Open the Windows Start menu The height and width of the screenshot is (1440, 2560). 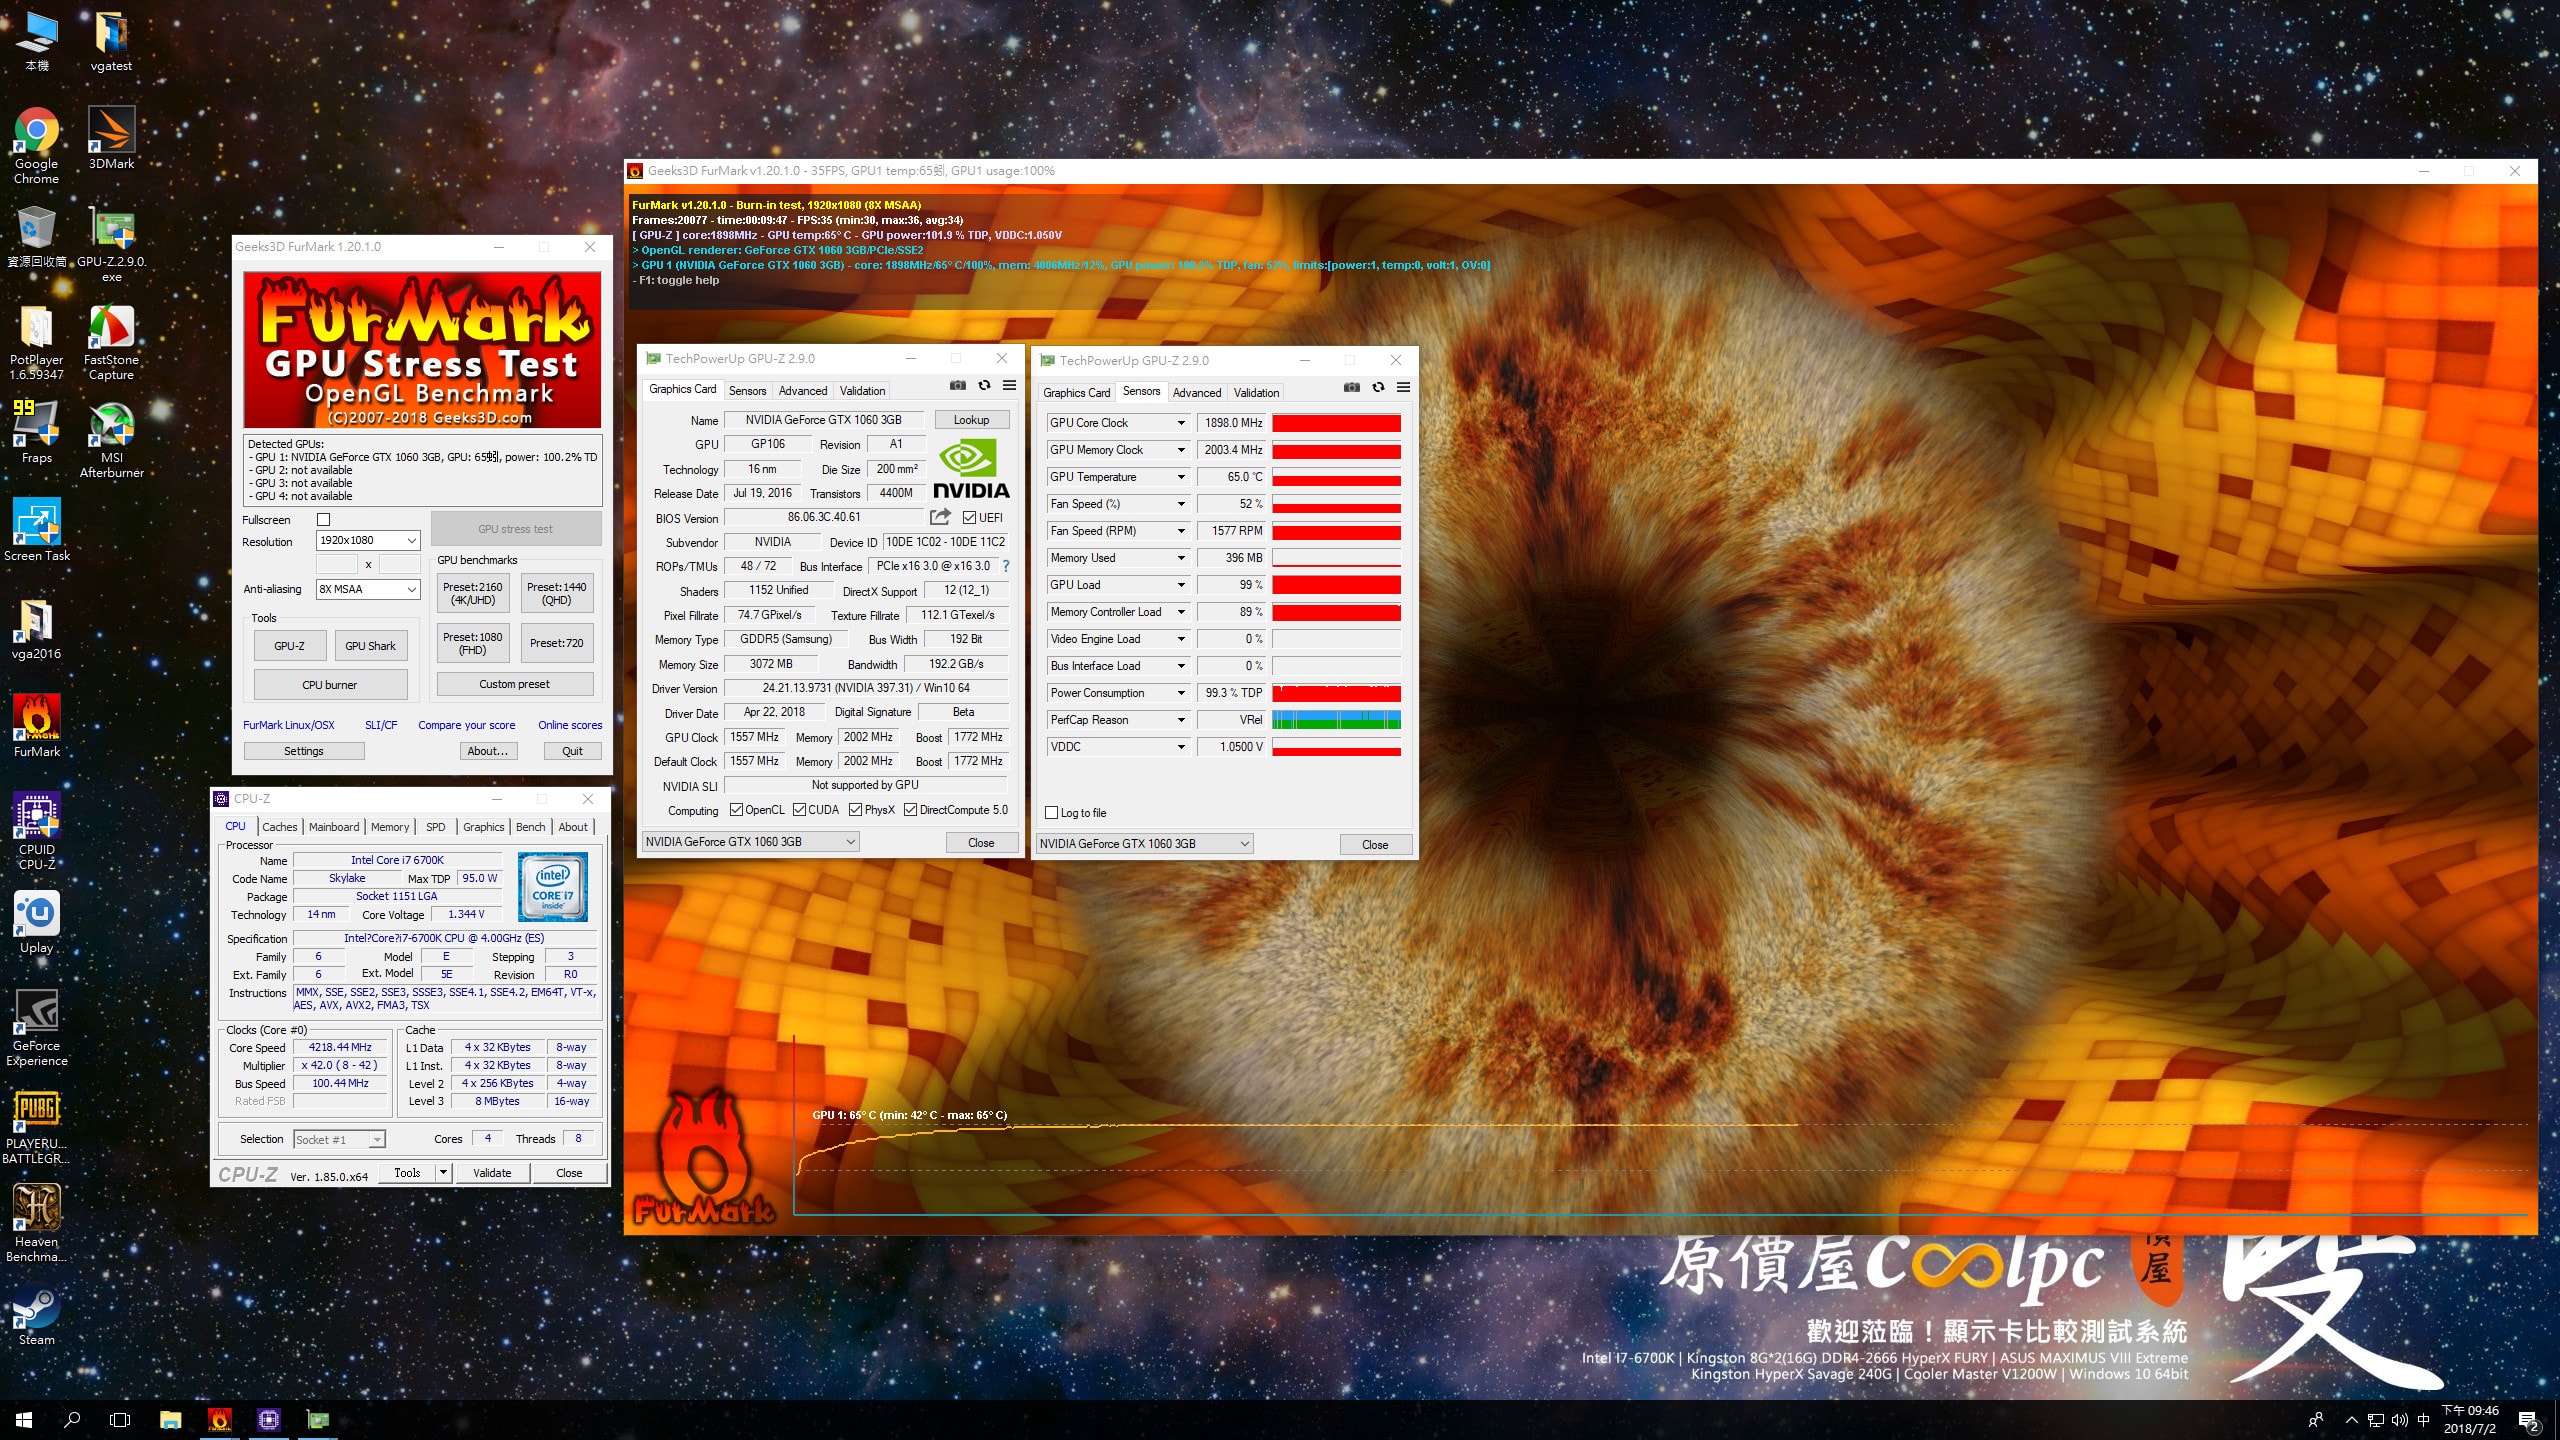(24, 1419)
